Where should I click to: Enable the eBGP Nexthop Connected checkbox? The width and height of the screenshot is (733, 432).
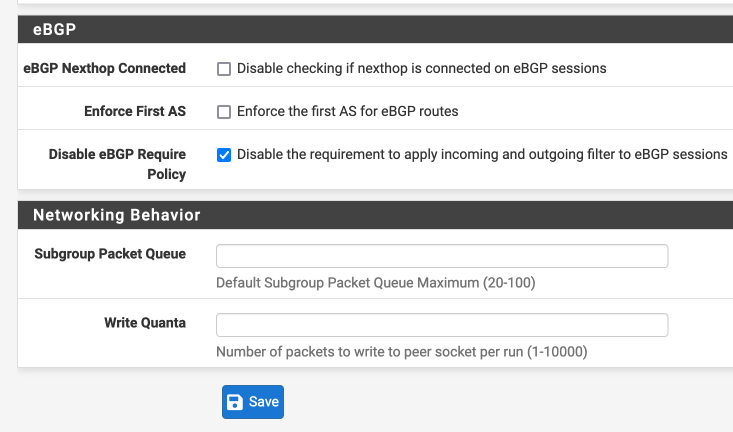(x=224, y=69)
